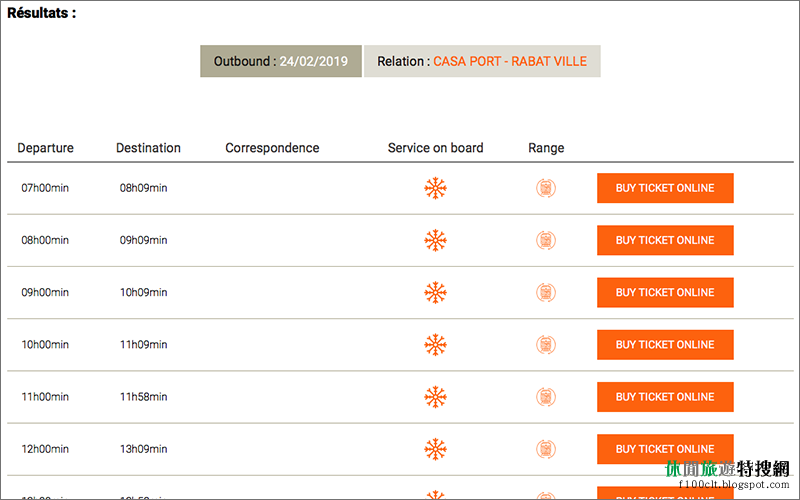The height and width of the screenshot is (500, 800).
Task: Click departure time 08h00min
Action: click(45, 240)
